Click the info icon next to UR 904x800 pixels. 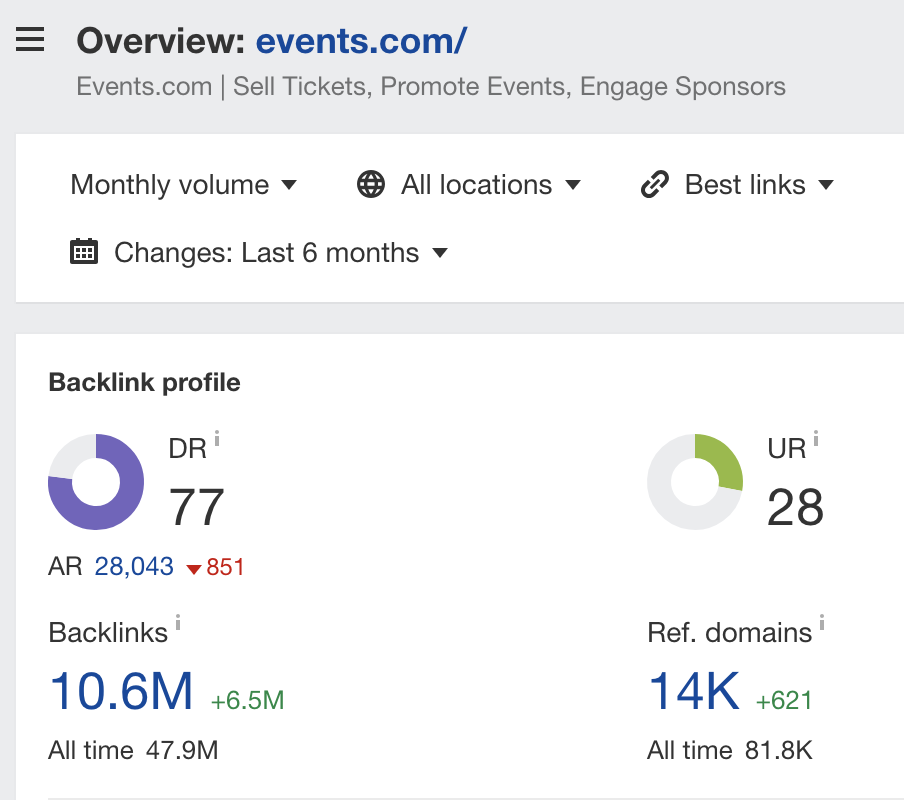[816, 438]
